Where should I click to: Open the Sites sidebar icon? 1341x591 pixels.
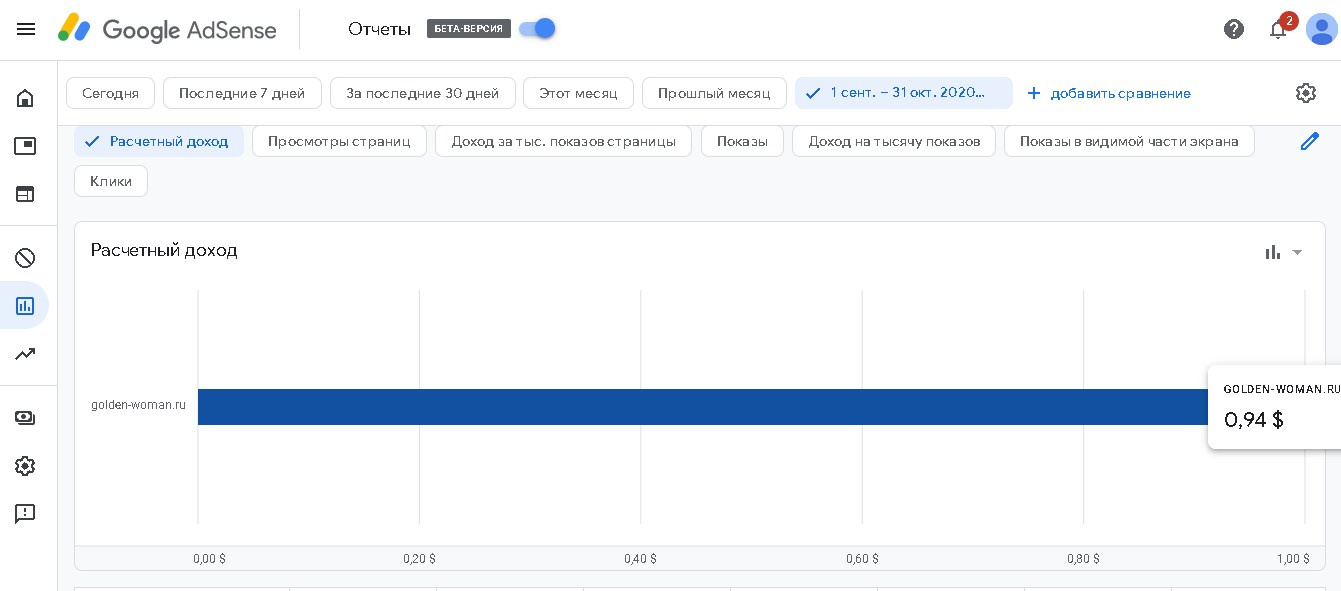[25, 194]
